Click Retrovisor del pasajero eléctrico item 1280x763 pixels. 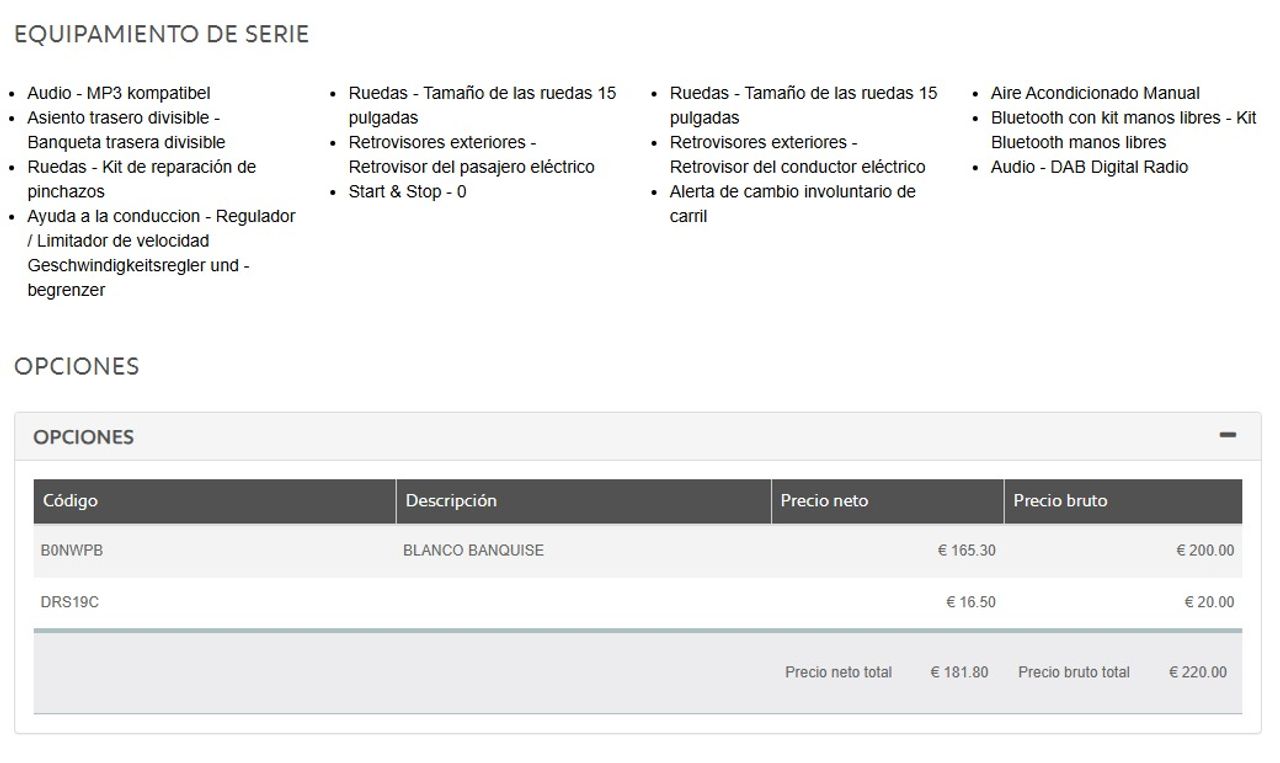click(471, 155)
